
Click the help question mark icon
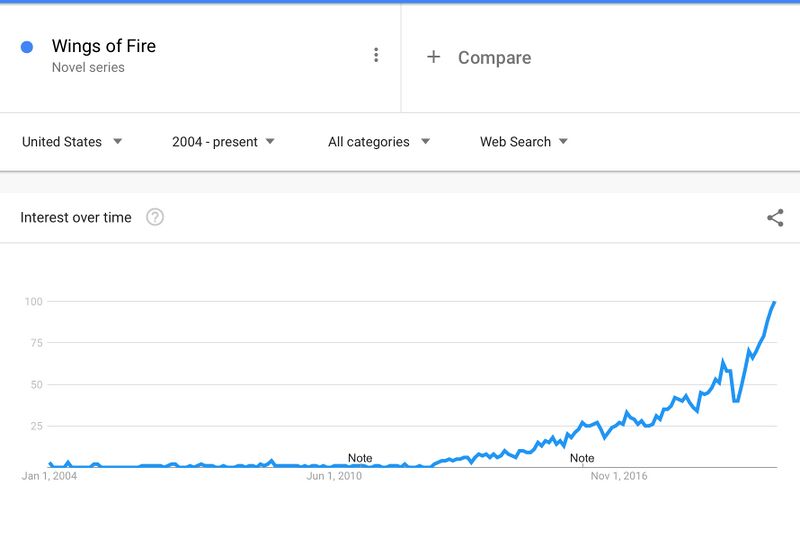pyautogui.click(x=155, y=217)
